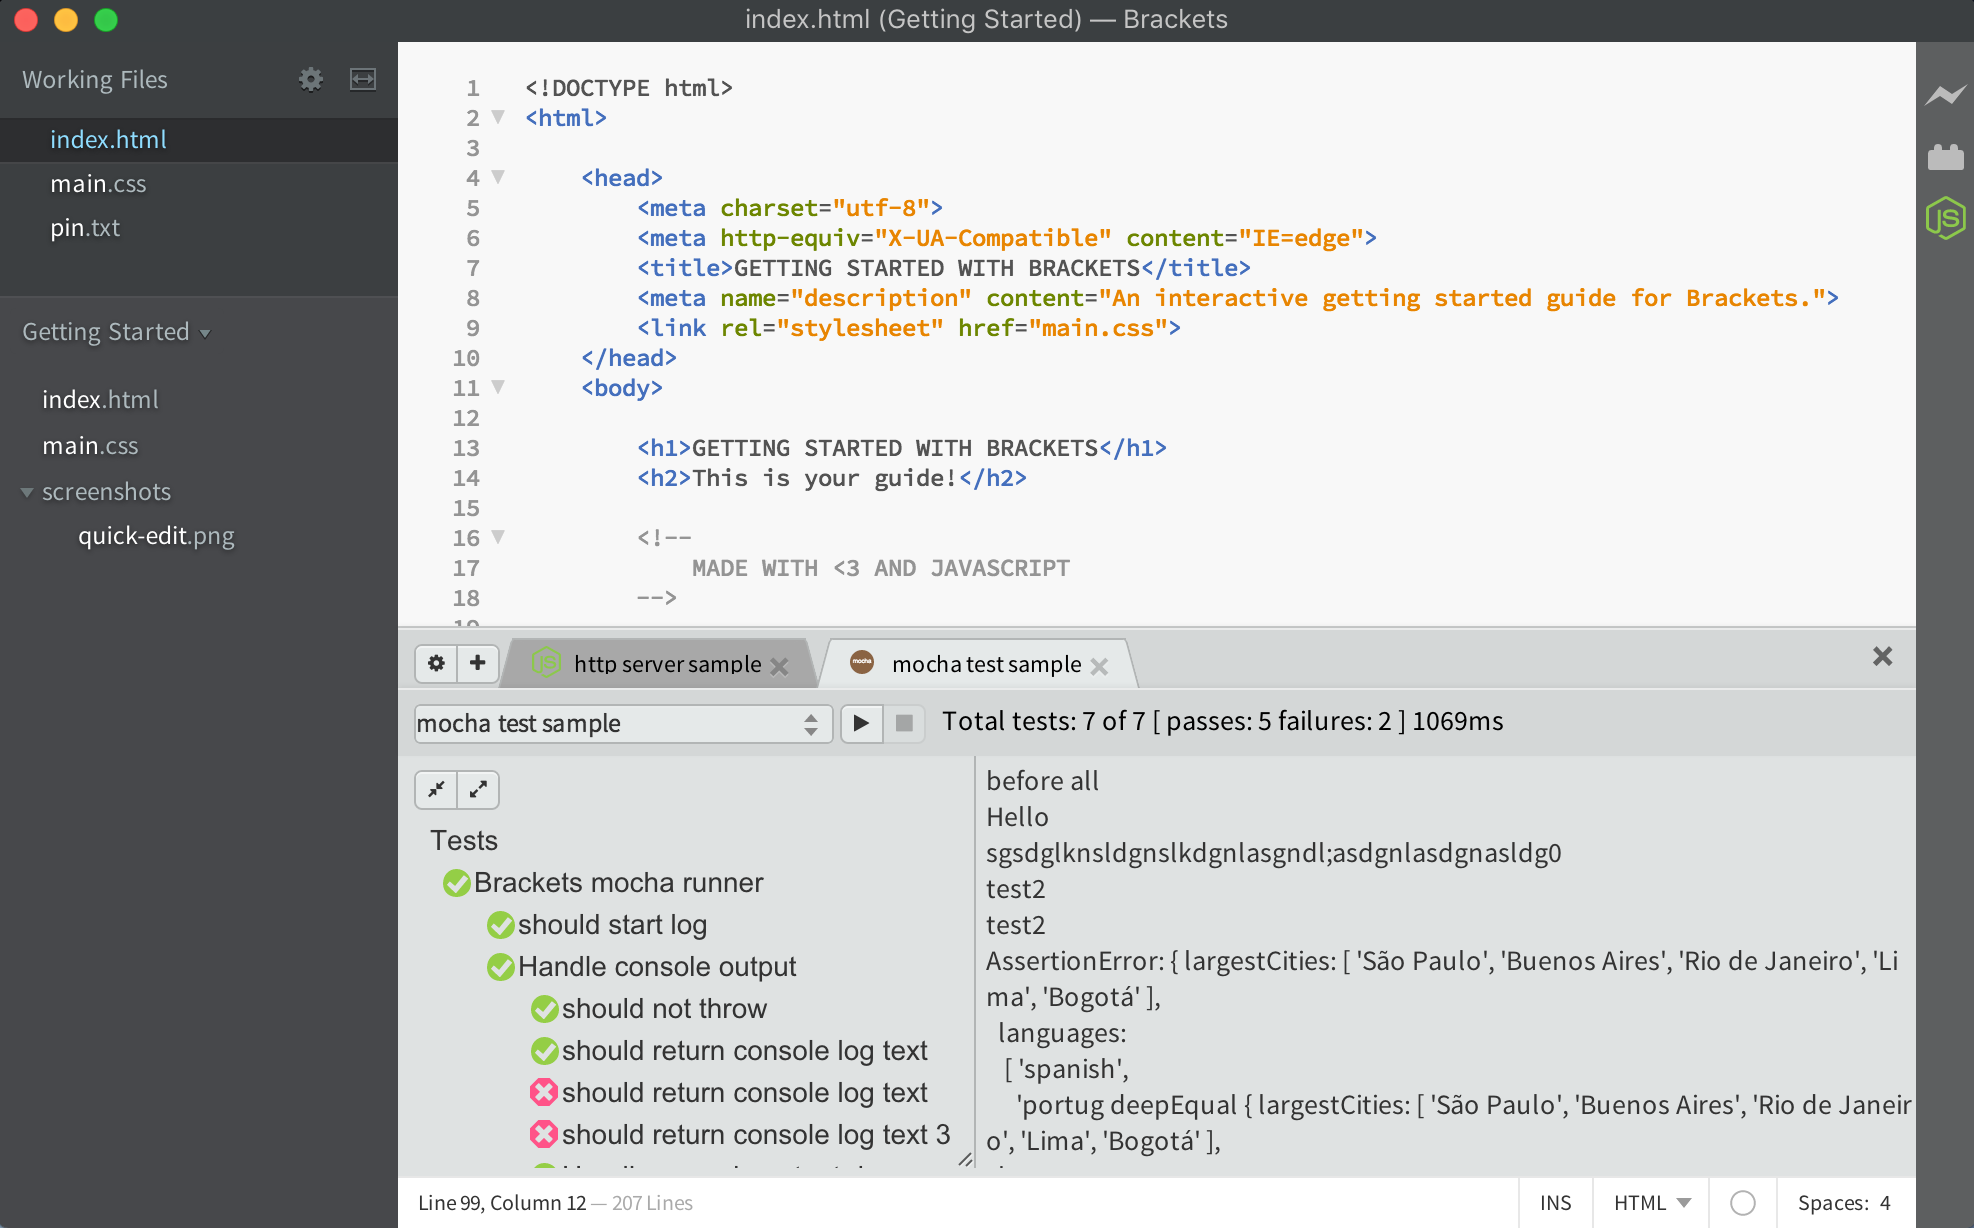Click the Node.js panel icon

point(1945,218)
